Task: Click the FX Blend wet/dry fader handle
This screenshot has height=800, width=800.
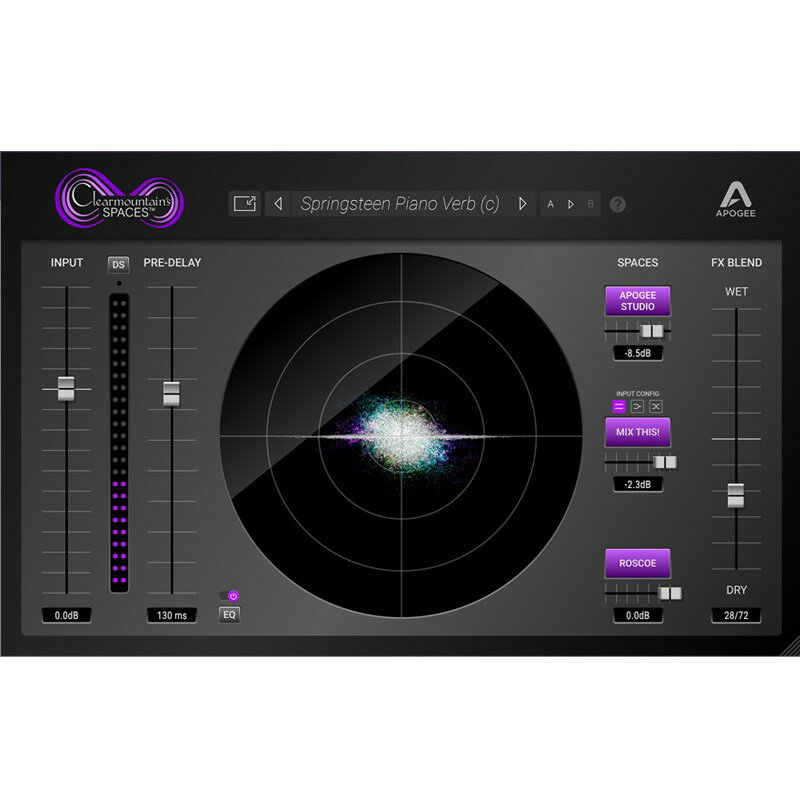Action: point(737,493)
